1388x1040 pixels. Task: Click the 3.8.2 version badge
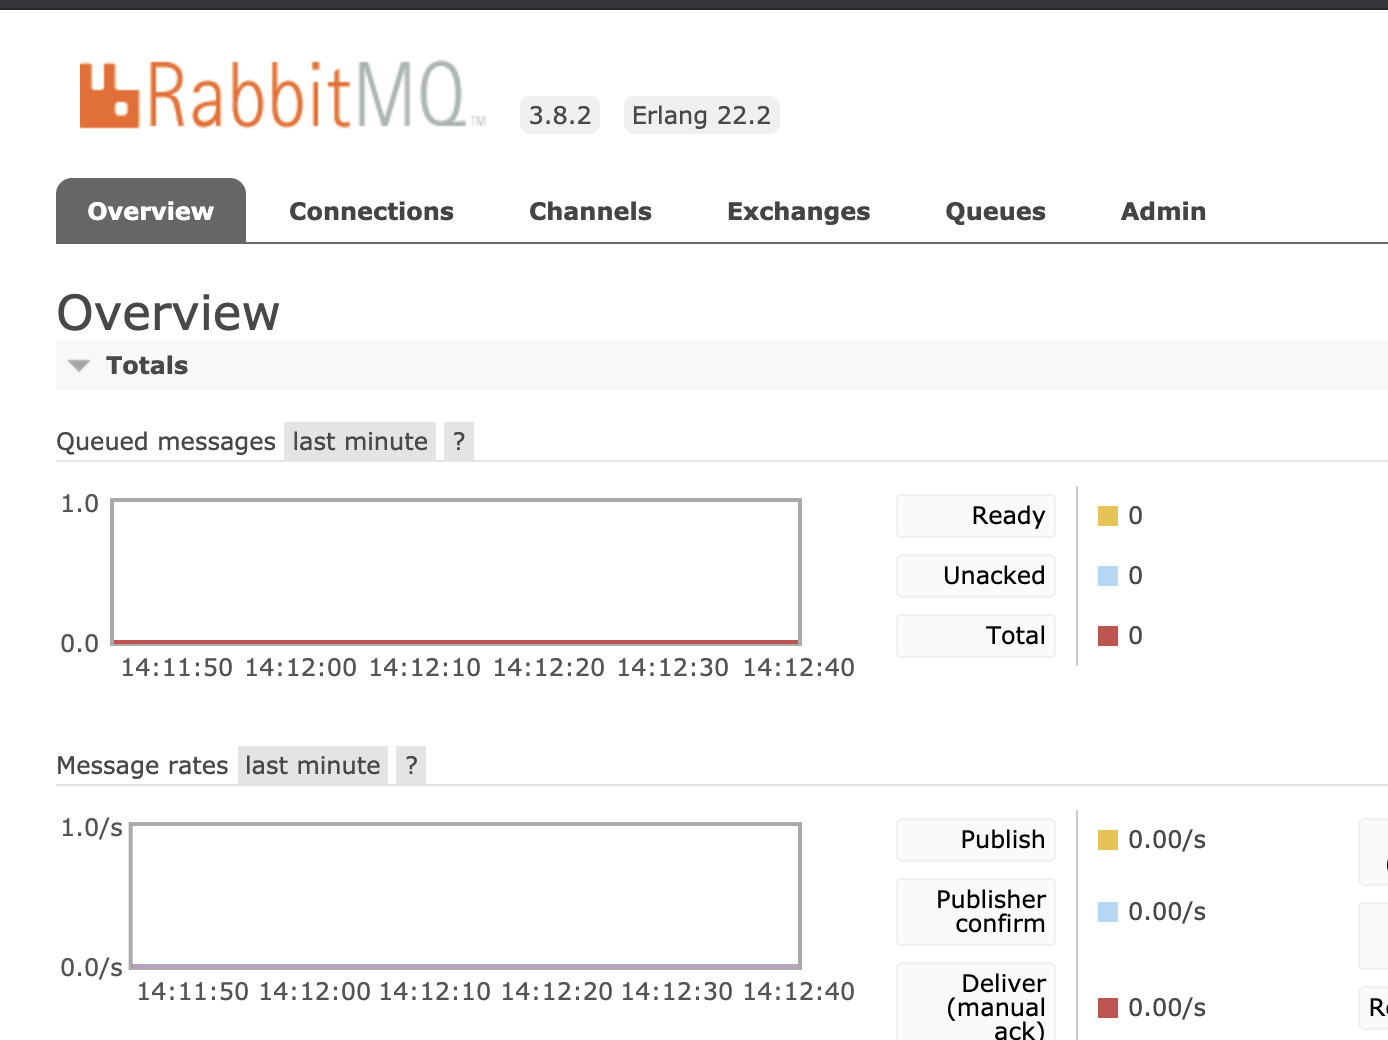560,115
